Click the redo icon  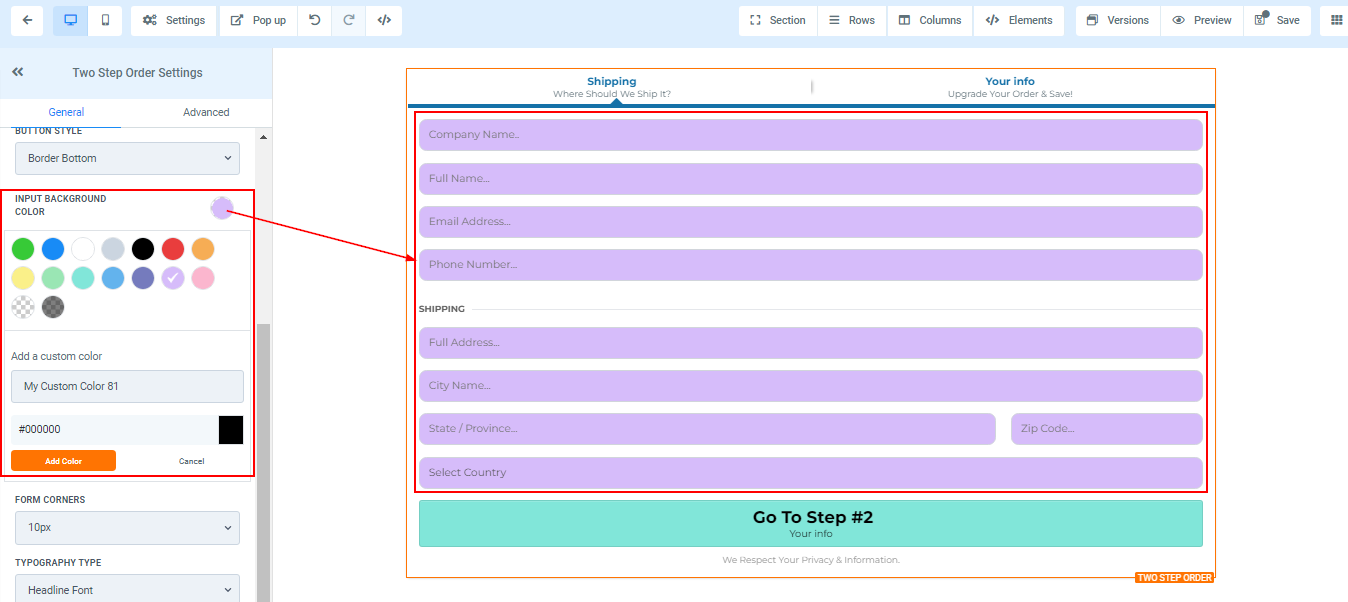pyautogui.click(x=349, y=20)
